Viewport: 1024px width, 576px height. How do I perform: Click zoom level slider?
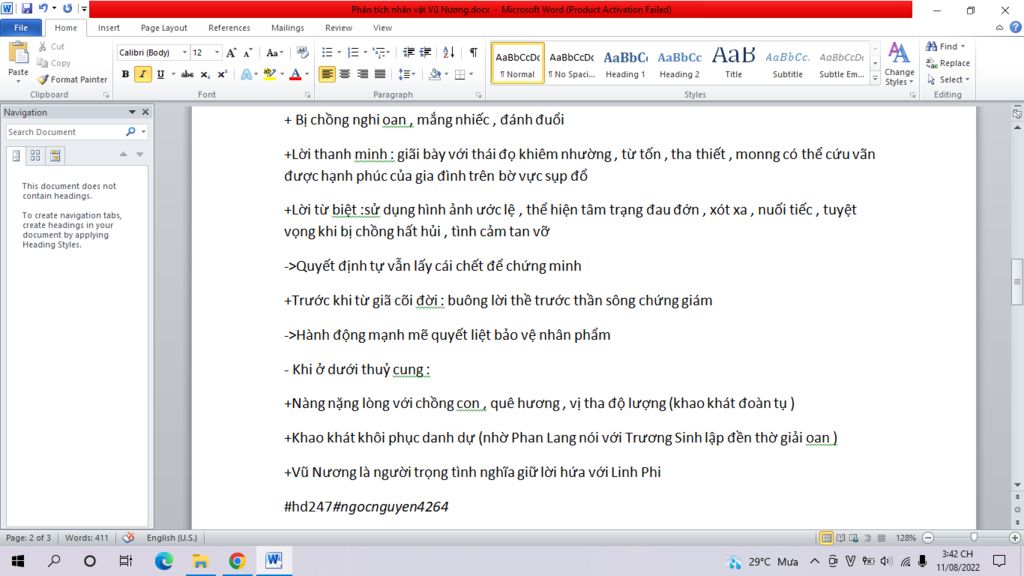click(974, 537)
